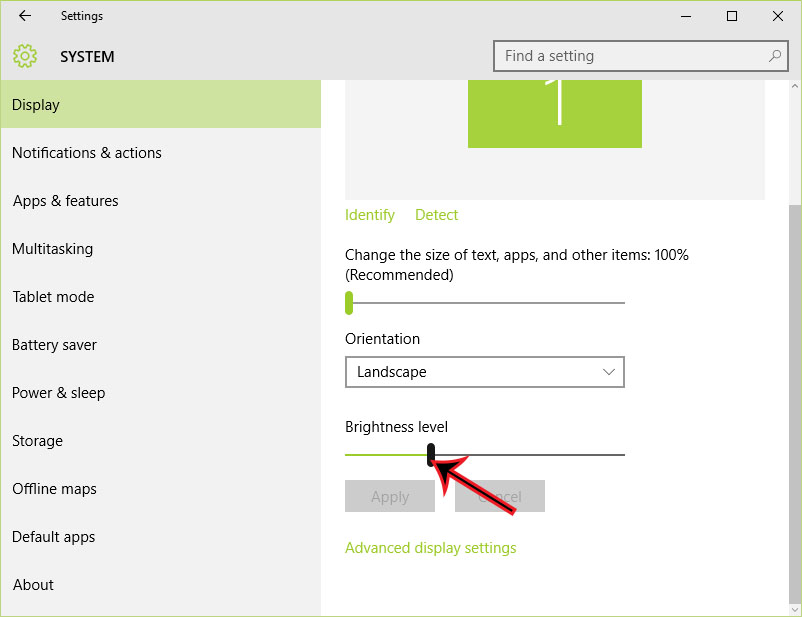
Task: Click the SYSTEM settings gear icon
Action: coord(24,56)
